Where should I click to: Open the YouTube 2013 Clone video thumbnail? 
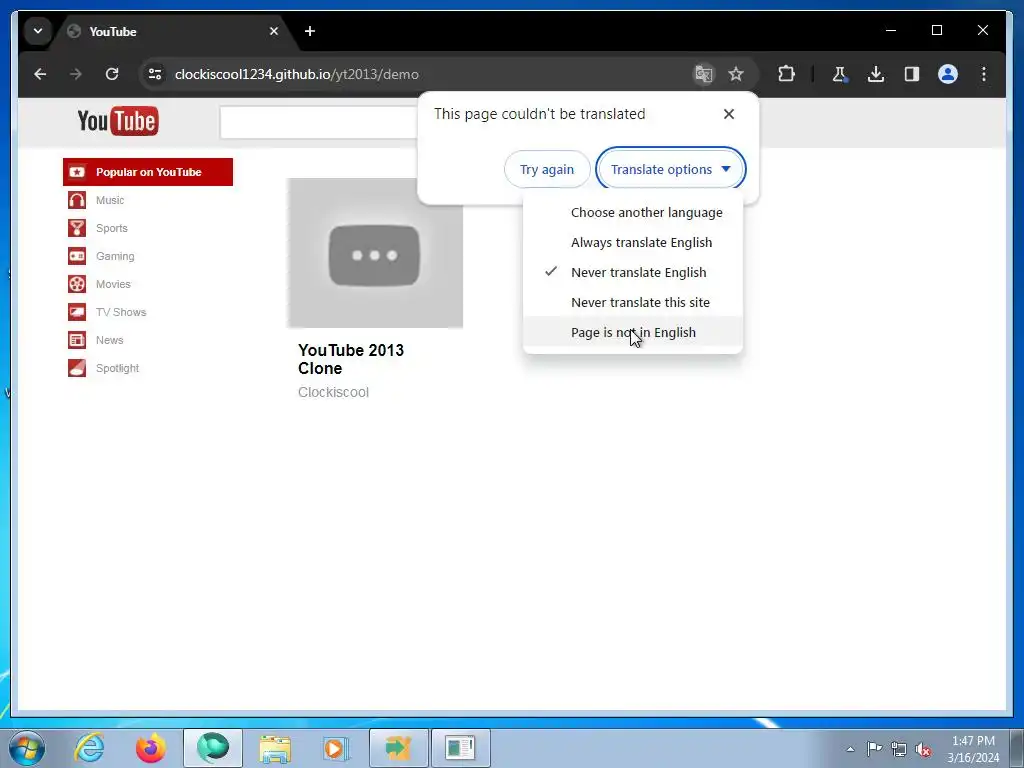375,253
